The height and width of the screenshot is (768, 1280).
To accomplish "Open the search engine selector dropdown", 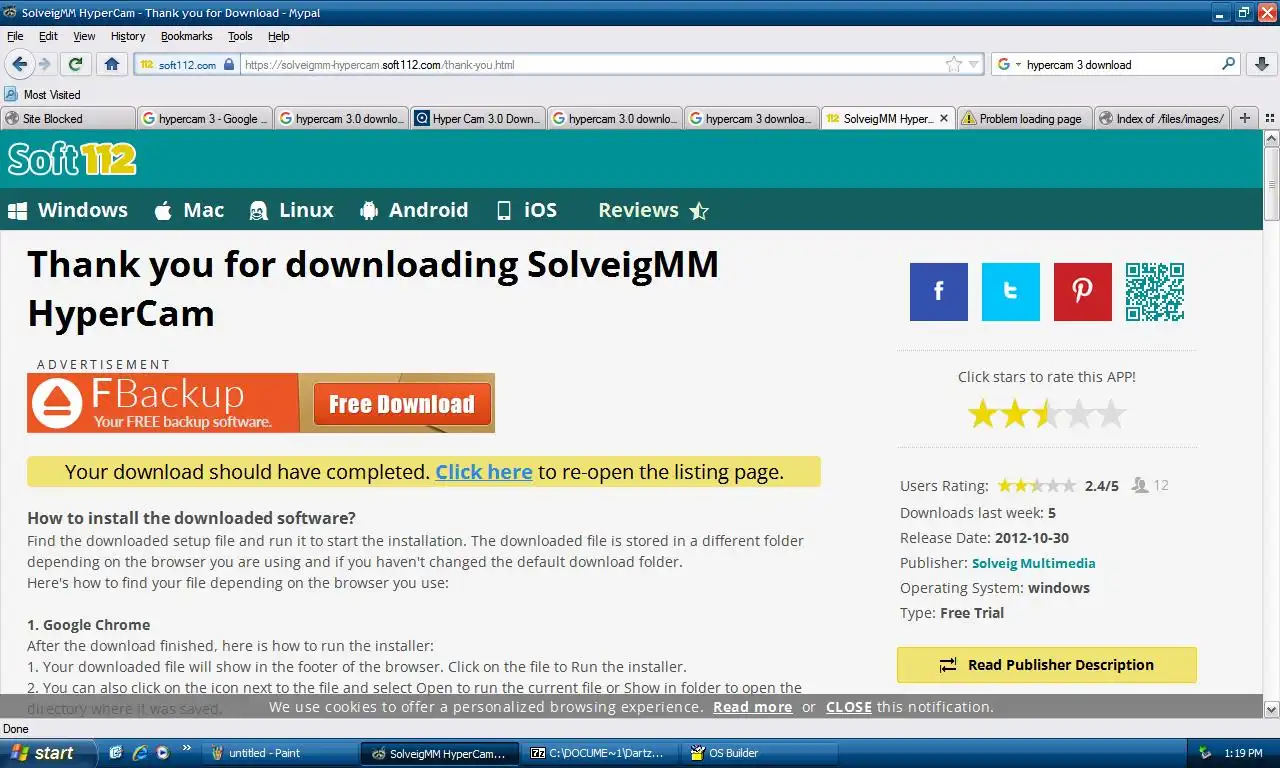I will coord(1010,64).
